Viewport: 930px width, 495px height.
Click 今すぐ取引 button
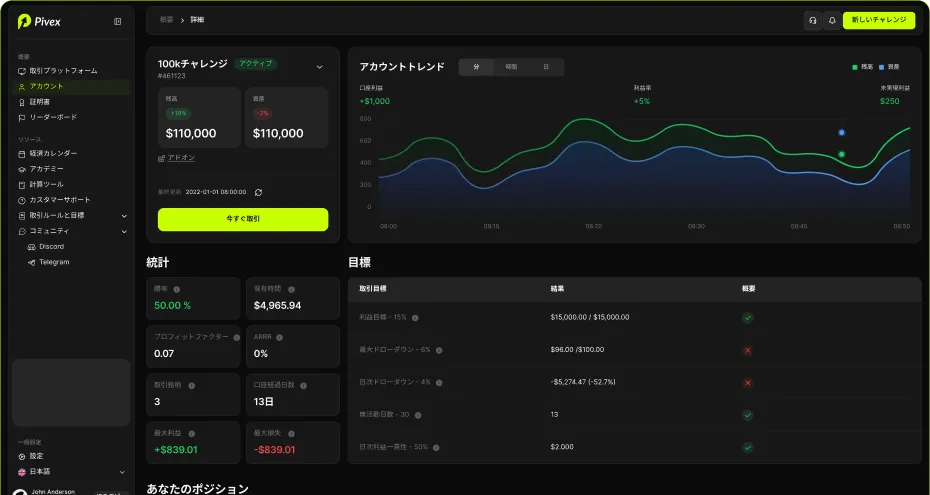[243, 219]
